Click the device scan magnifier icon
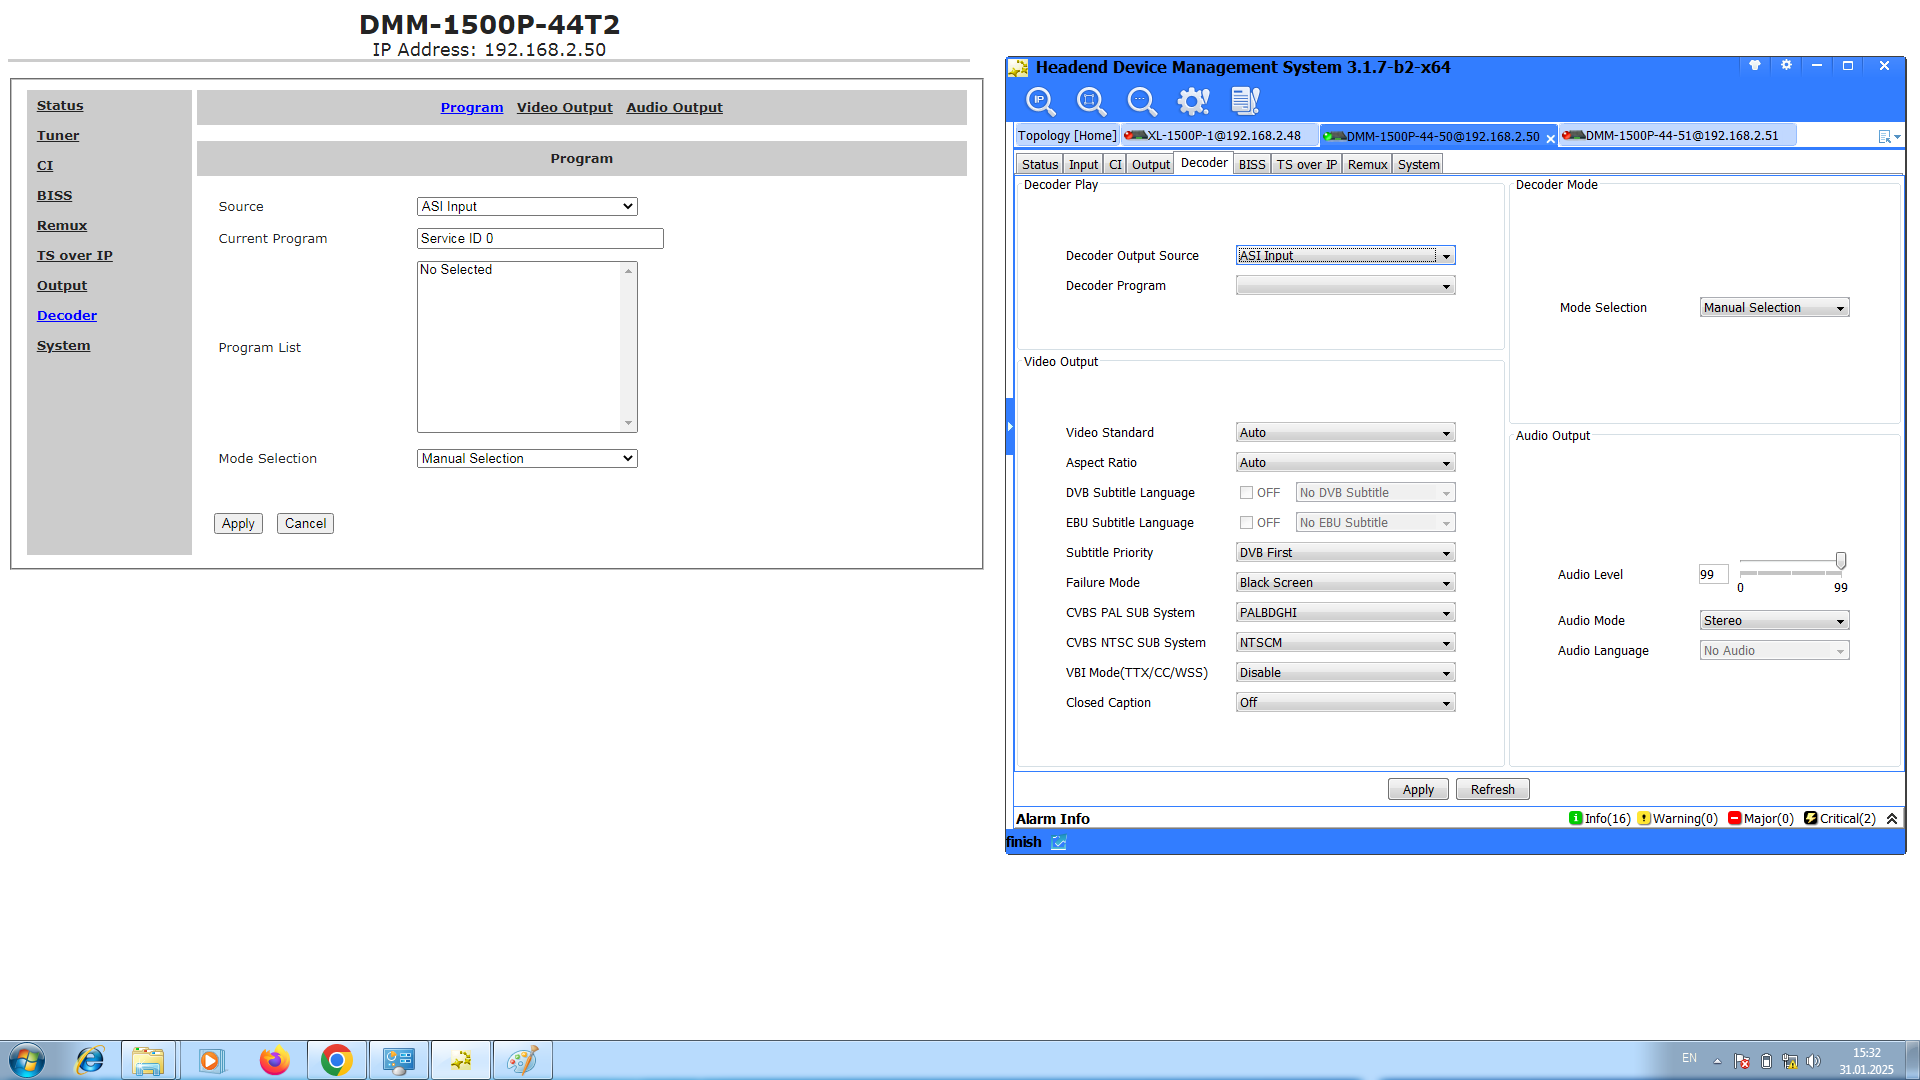This screenshot has height=1080, width=1920. [1091, 101]
